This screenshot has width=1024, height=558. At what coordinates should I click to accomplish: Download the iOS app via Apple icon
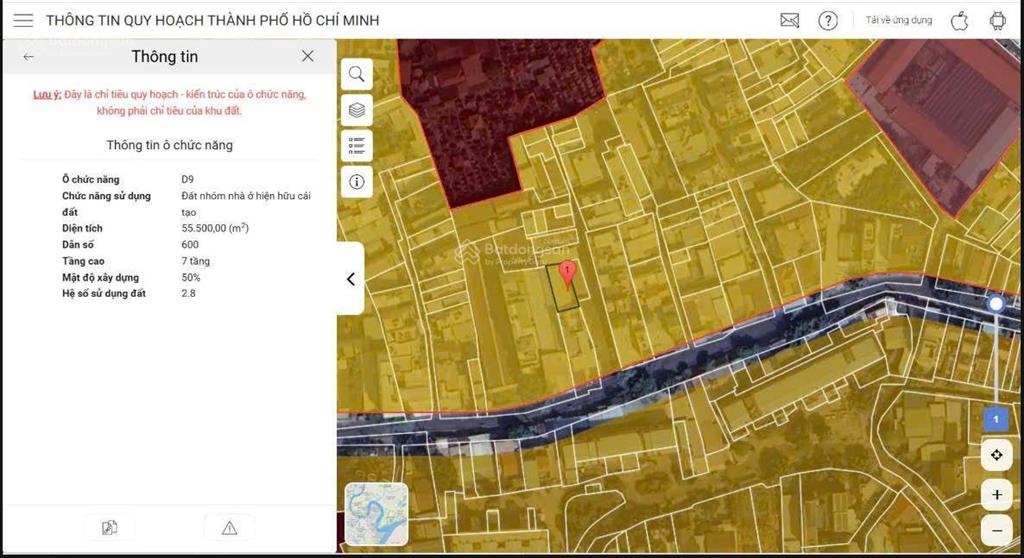click(x=959, y=20)
